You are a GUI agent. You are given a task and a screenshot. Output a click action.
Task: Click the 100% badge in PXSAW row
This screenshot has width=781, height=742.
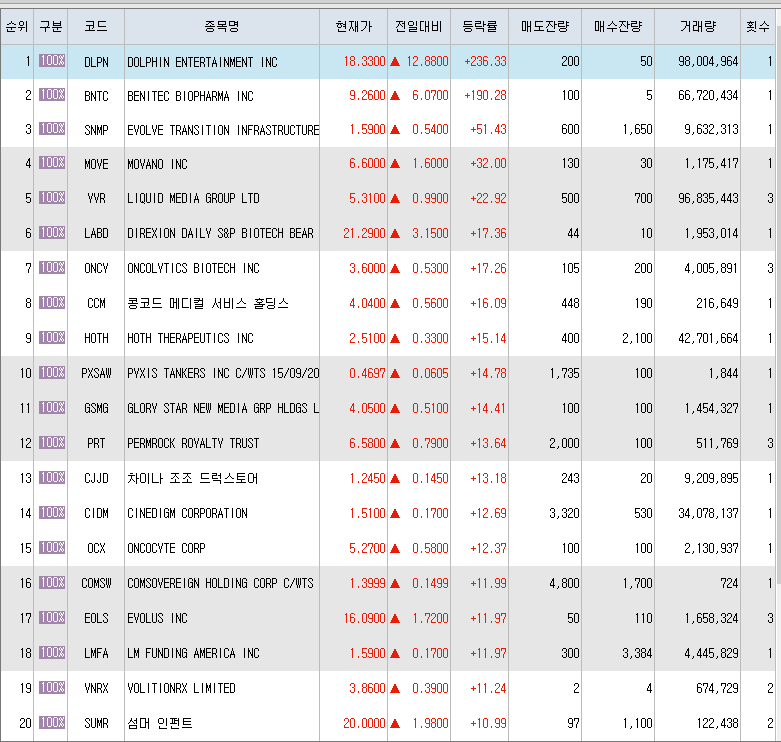coord(52,372)
